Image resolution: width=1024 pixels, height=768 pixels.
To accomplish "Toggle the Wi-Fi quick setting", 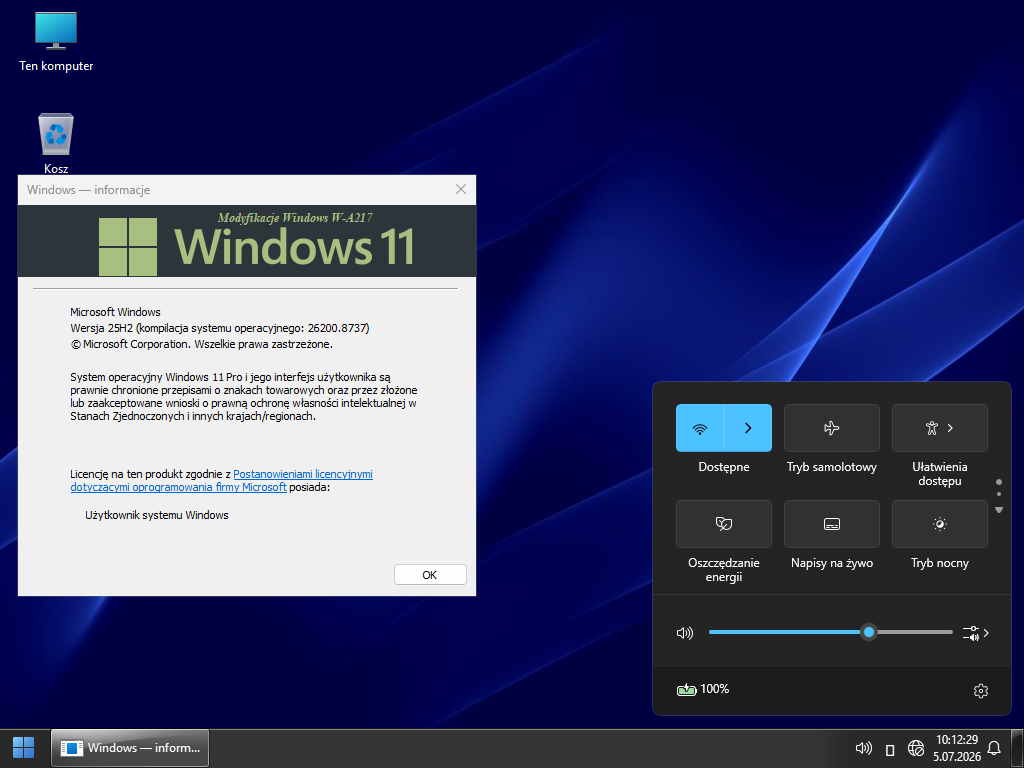I will (699, 428).
